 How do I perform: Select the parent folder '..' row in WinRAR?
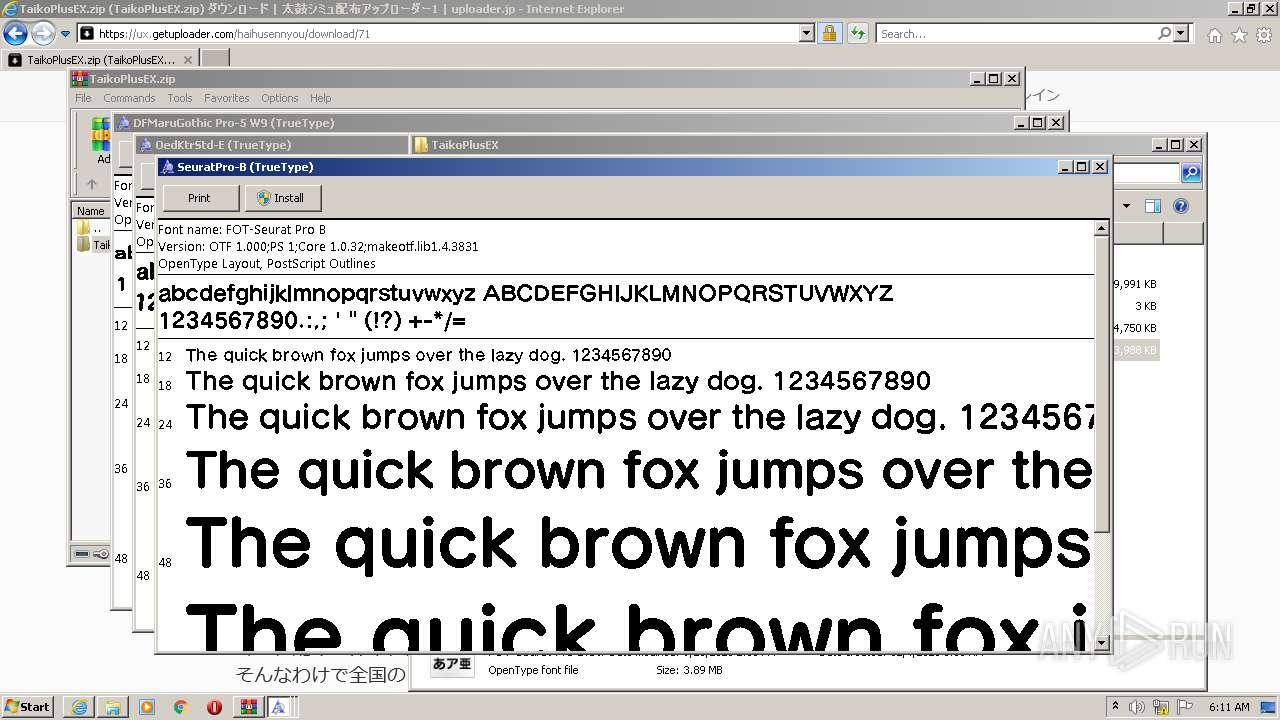92,228
